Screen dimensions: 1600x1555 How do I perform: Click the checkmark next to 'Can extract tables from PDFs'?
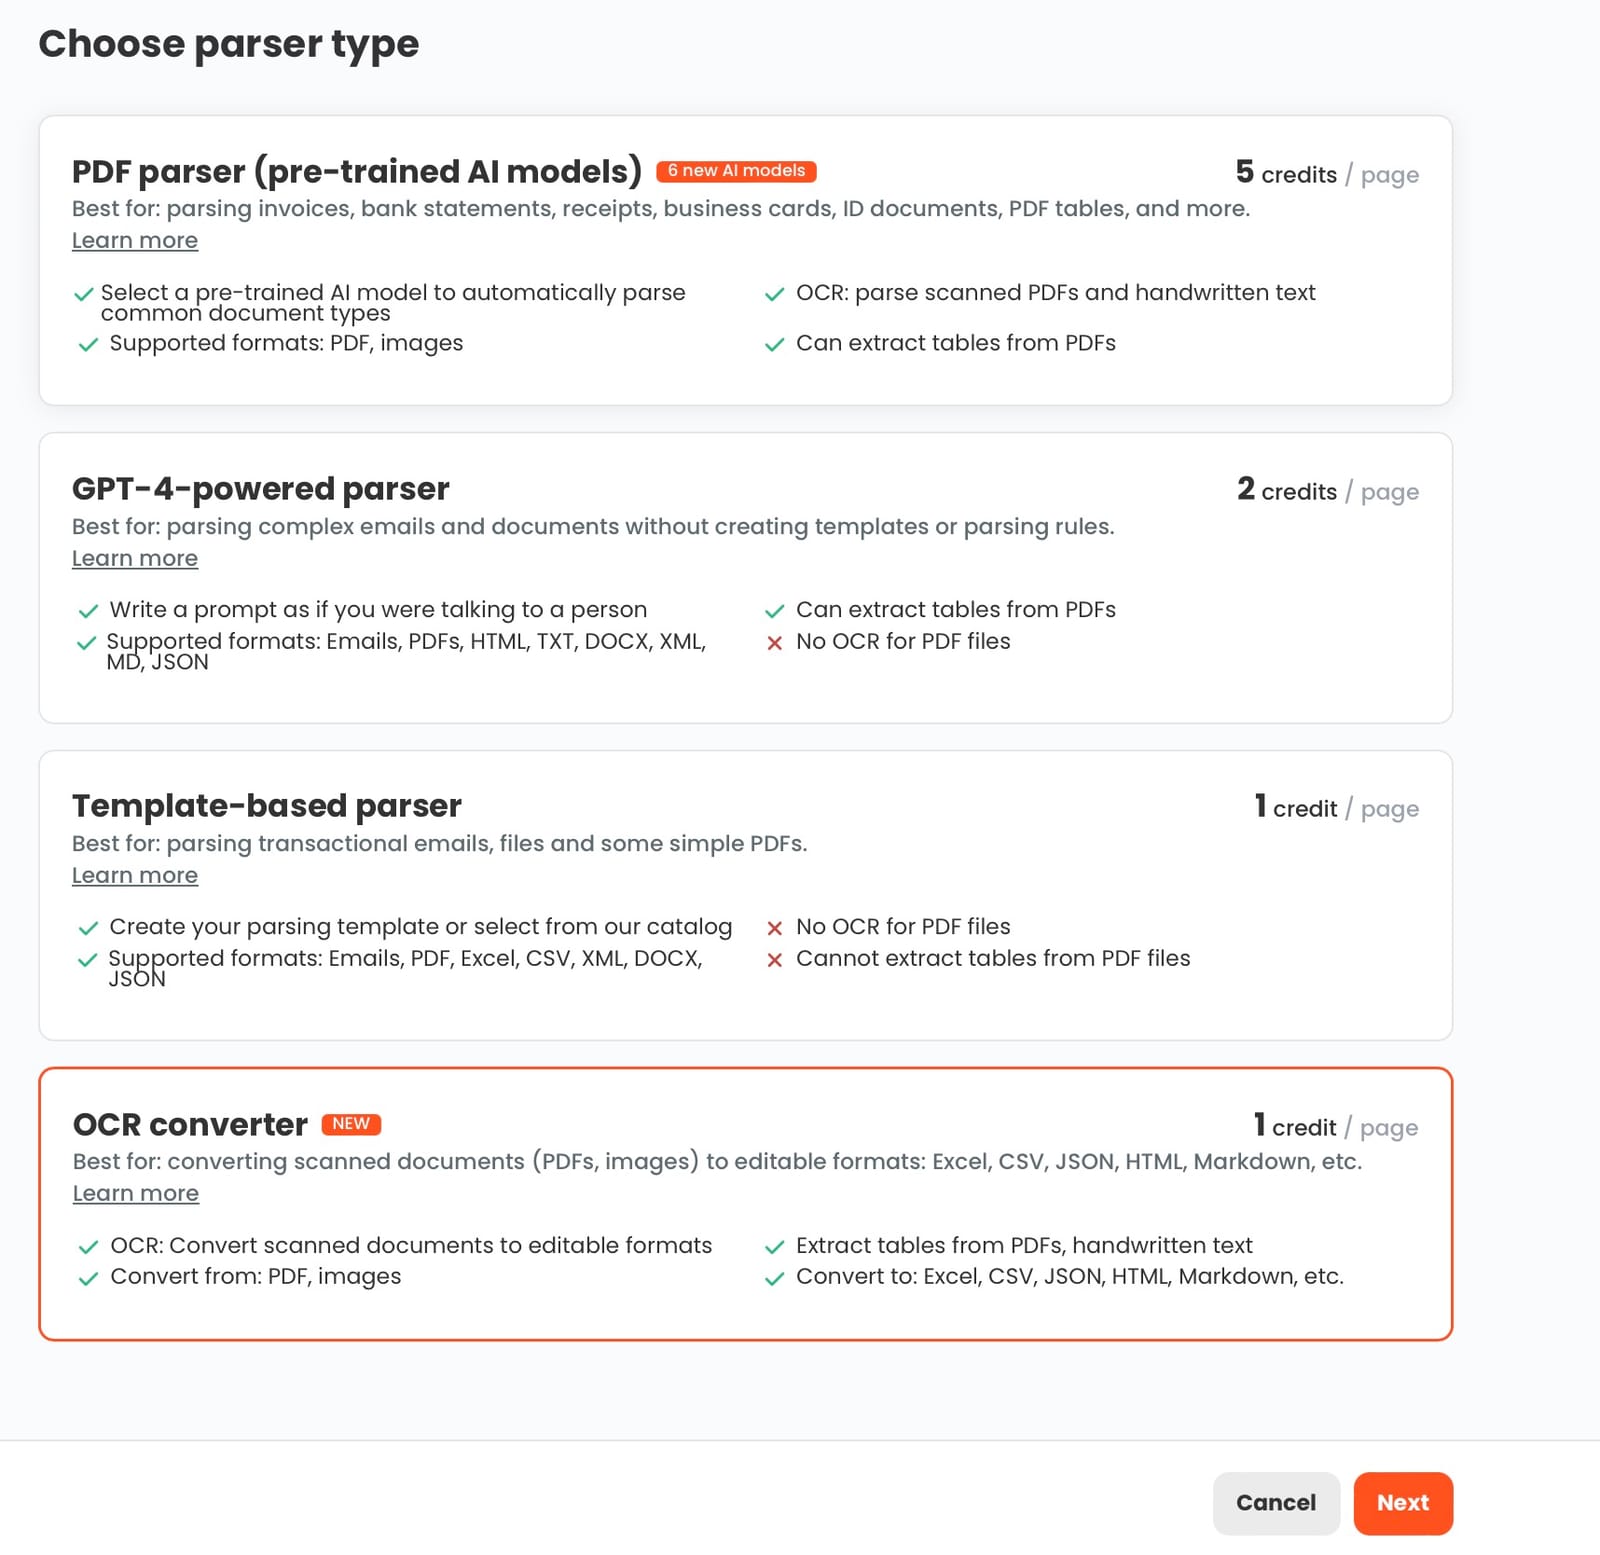pos(774,343)
